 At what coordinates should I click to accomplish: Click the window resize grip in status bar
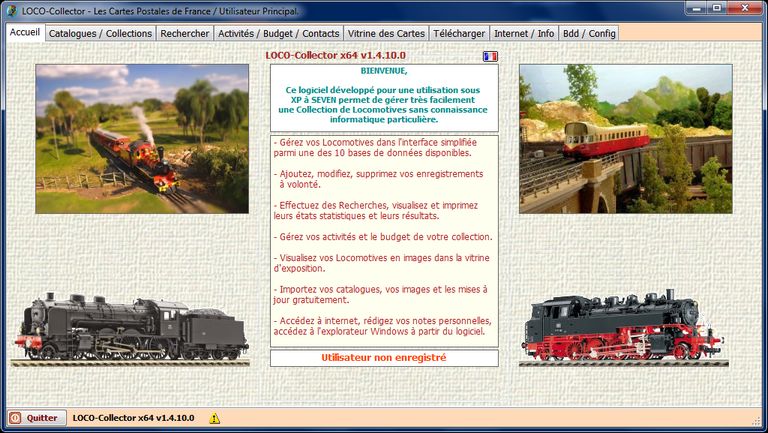click(757, 421)
